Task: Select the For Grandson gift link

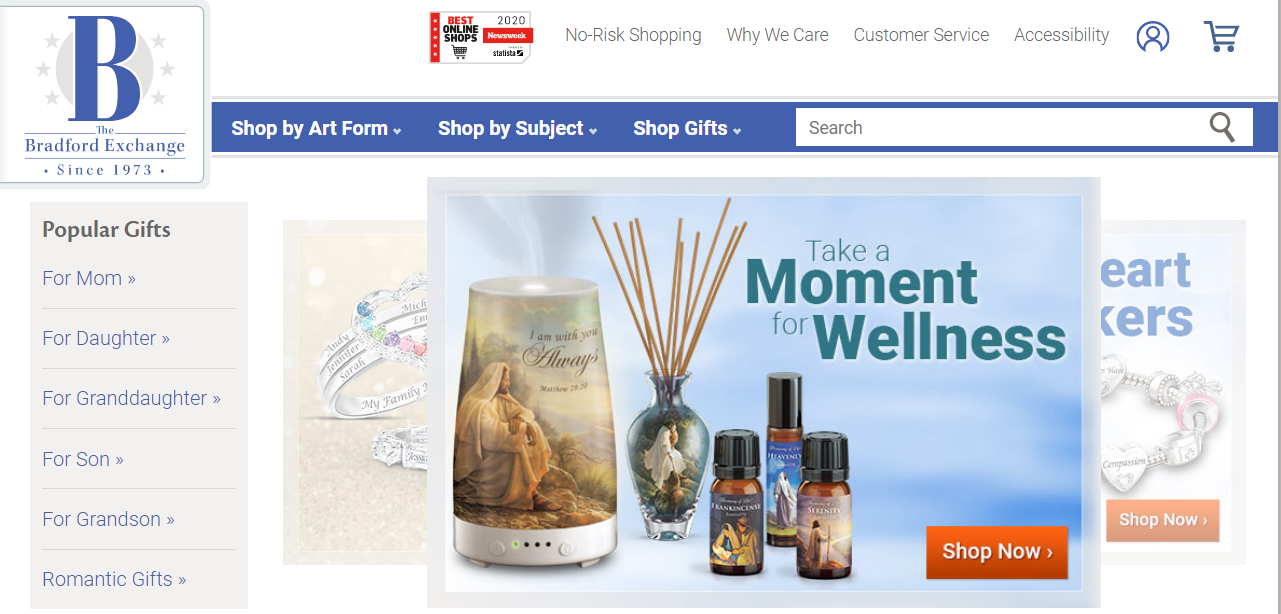Action: click(108, 519)
